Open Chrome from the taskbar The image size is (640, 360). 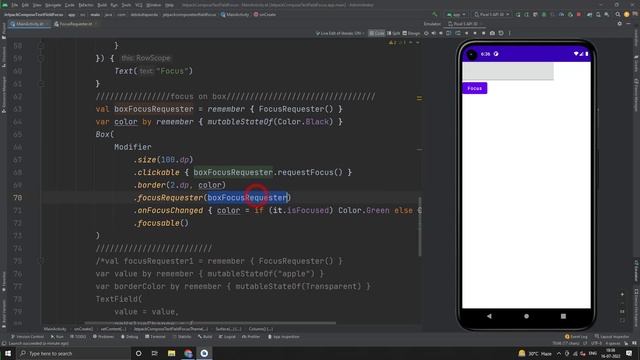click(188, 353)
